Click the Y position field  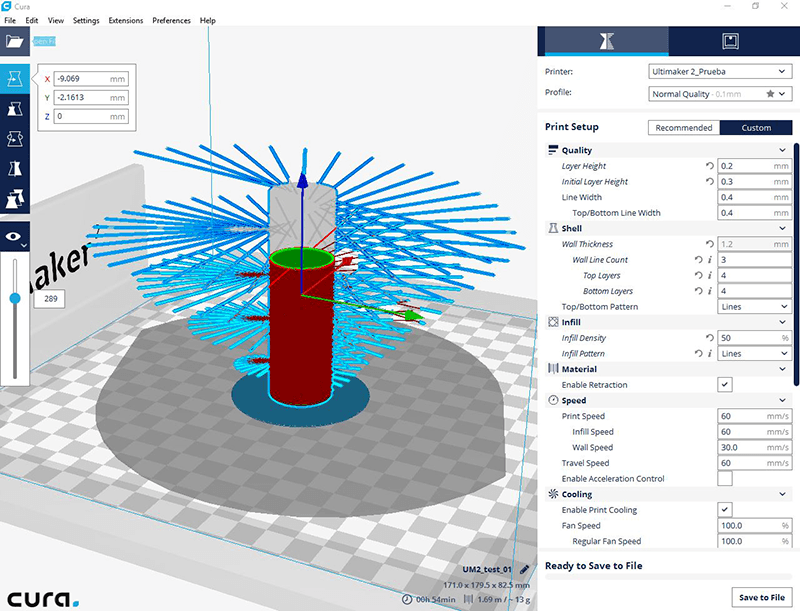[91, 97]
